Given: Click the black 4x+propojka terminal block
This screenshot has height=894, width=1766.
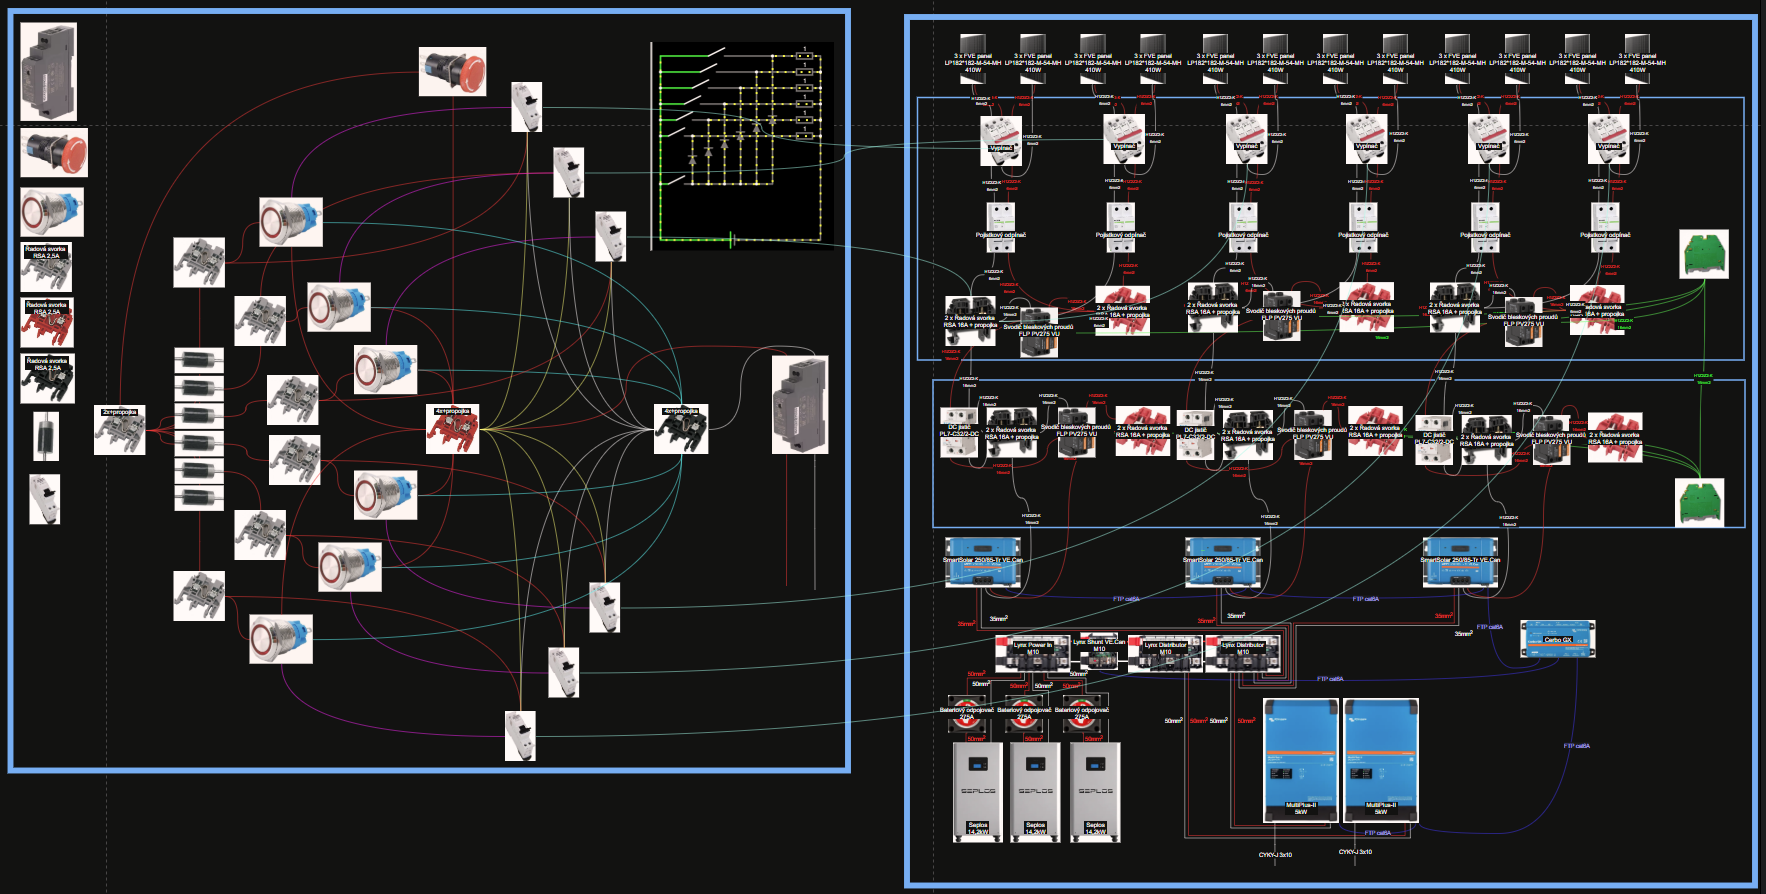Looking at the screenshot, I should (x=682, y=429).
